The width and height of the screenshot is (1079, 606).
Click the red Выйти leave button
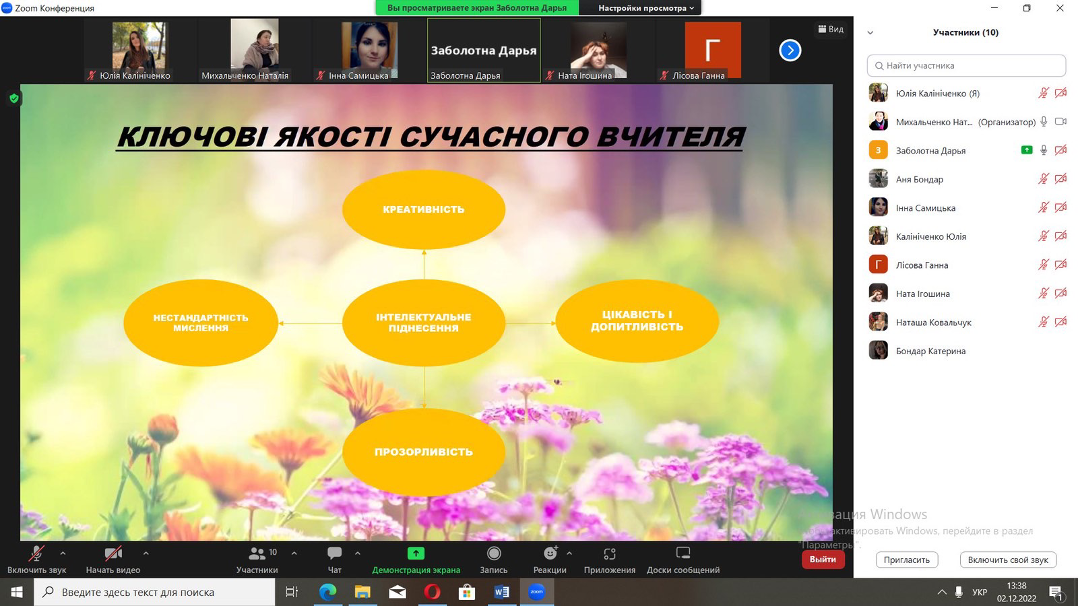click(x=823, y=560)
